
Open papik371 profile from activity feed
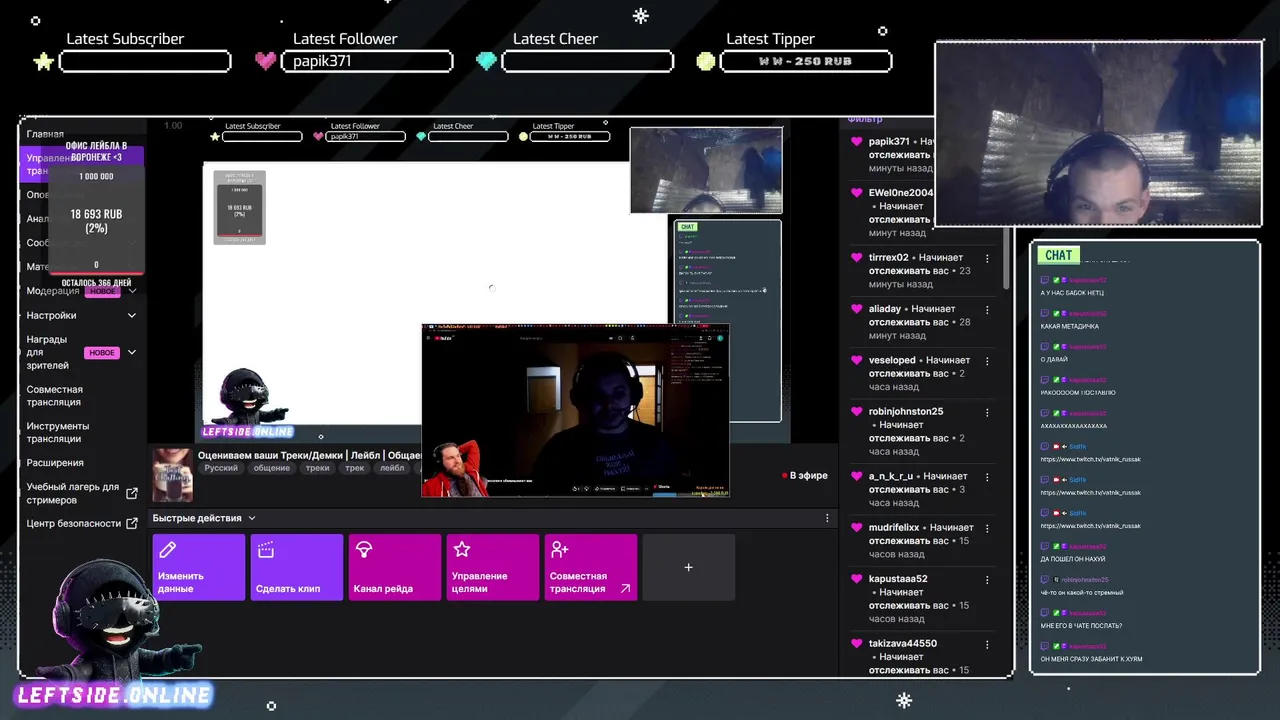coord(889,142)
